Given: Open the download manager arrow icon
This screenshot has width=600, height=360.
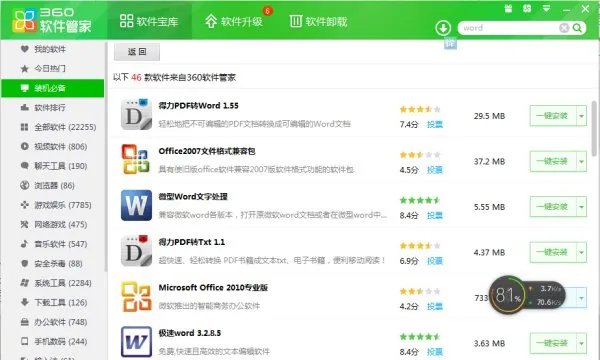Looking at the screenshot, I should pos(443,28).
